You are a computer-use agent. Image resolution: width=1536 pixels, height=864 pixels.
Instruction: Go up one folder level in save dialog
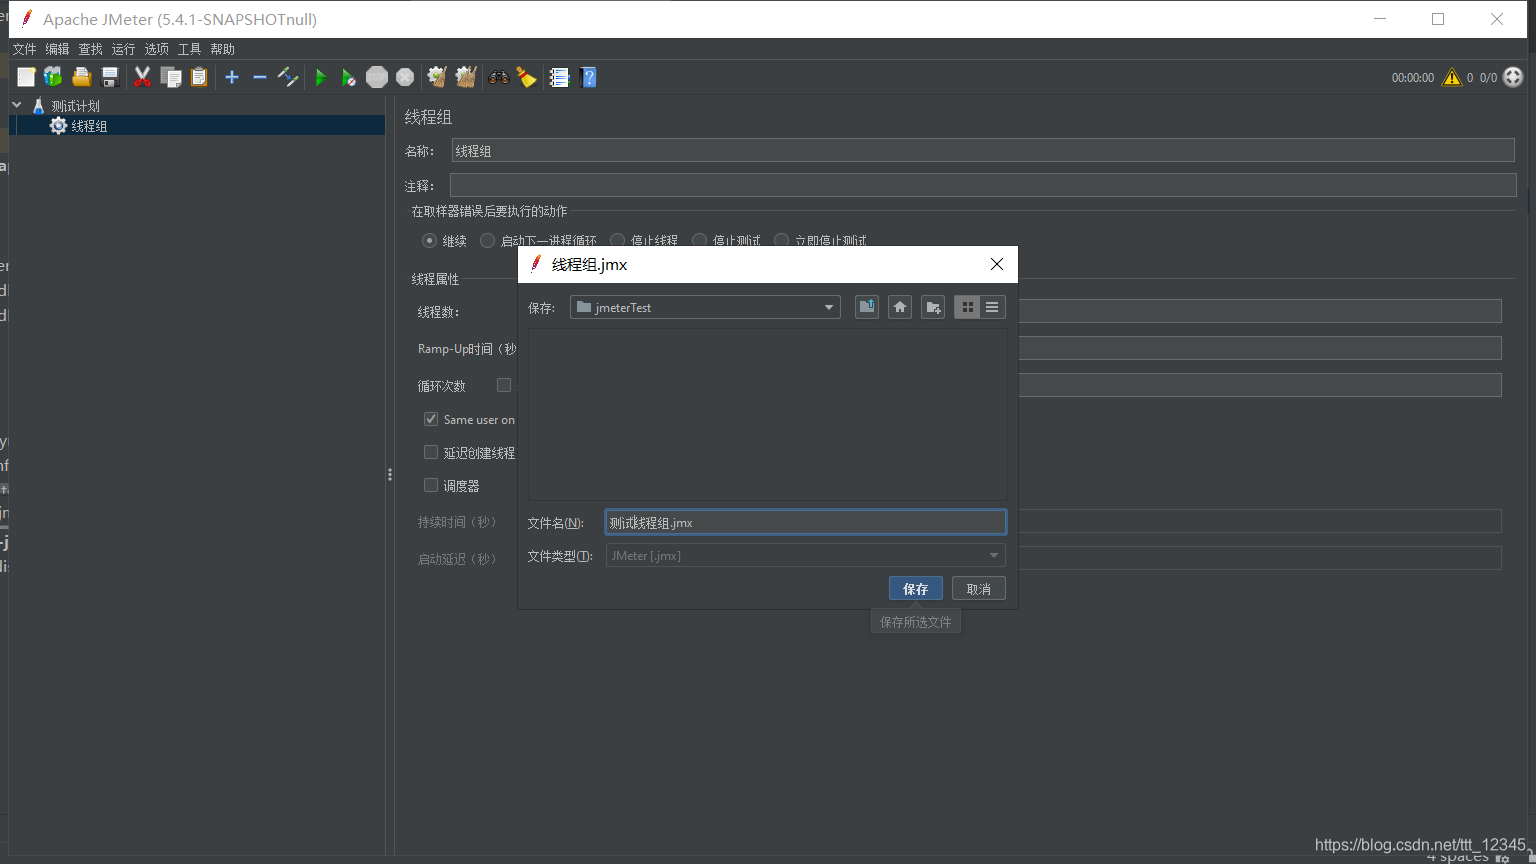[867, 307]
